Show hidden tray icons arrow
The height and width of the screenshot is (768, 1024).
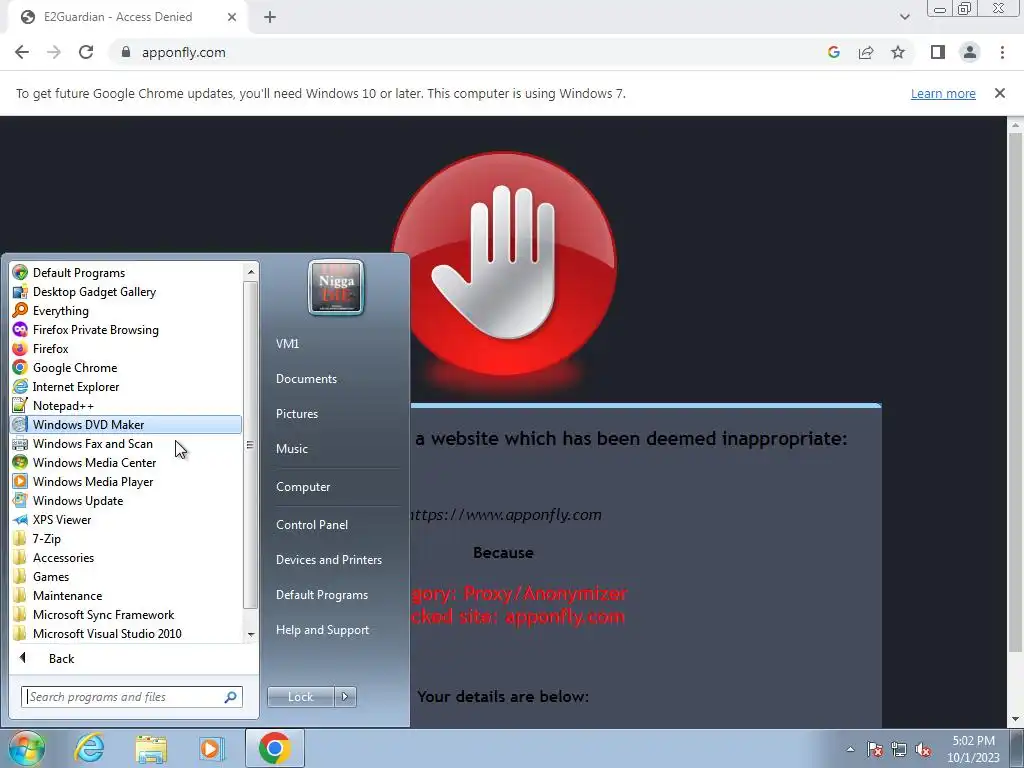click(x=850, y=749)
